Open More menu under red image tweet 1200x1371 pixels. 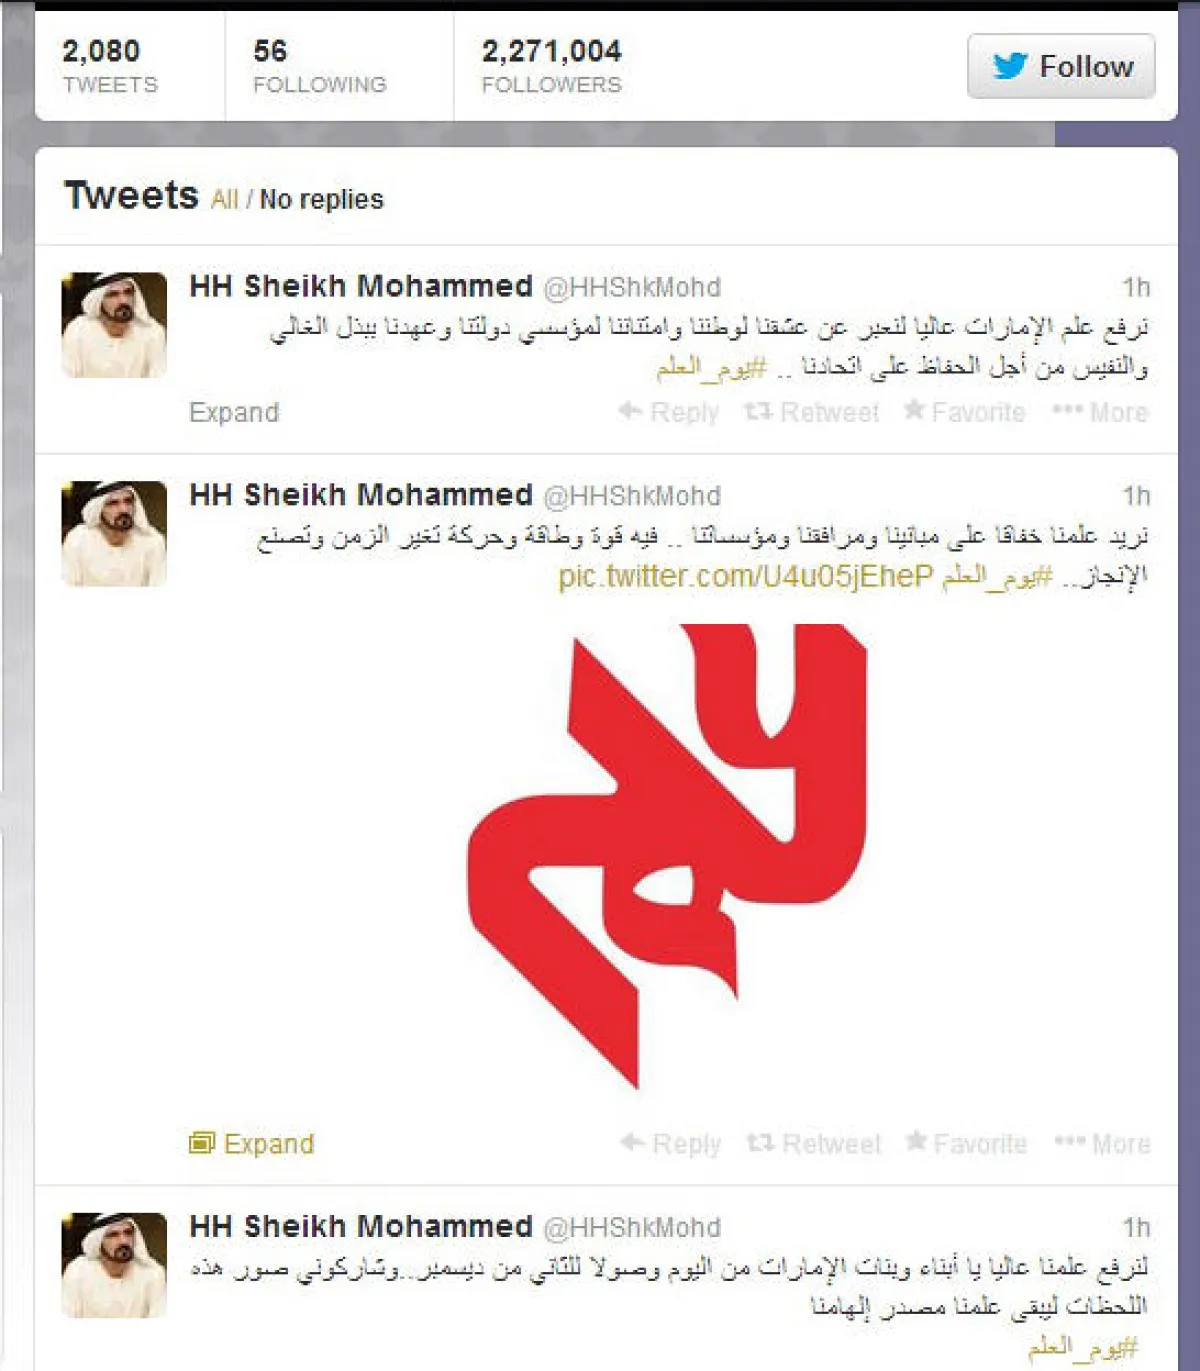click(1103, 1143)
